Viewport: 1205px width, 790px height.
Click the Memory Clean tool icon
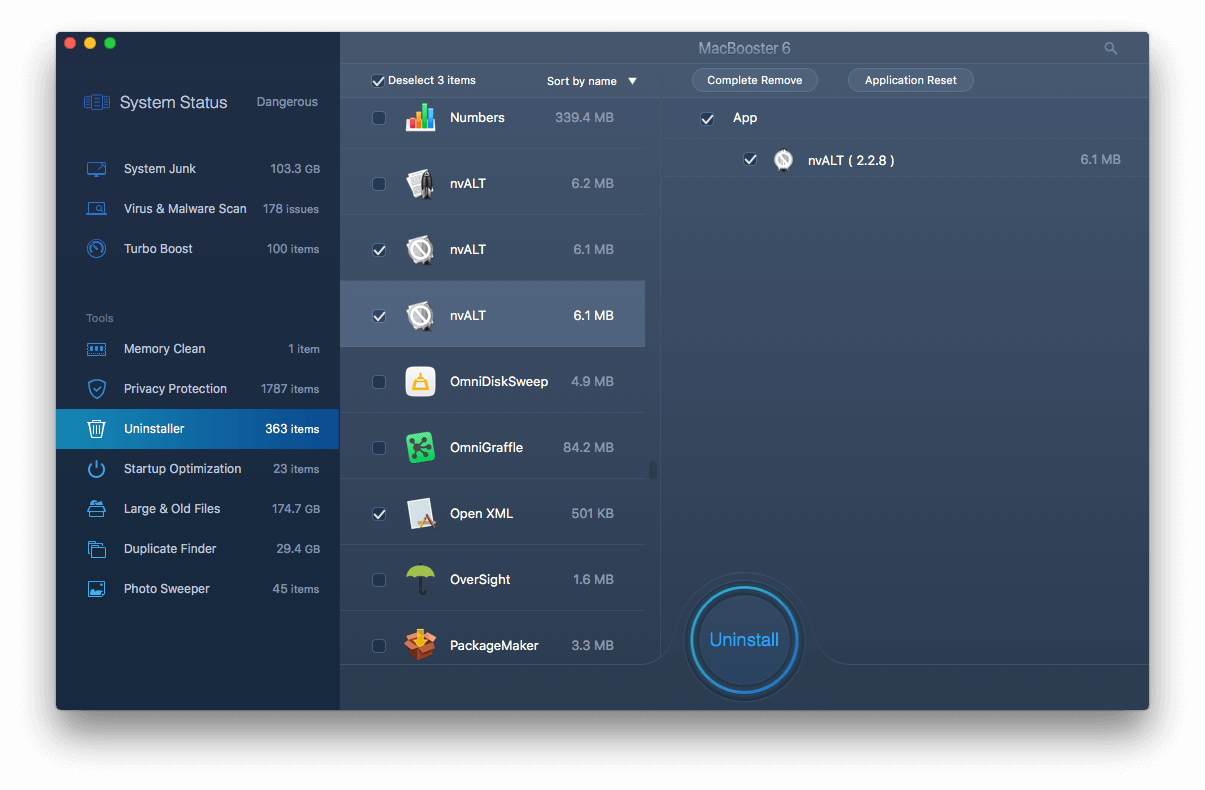pyautogui.click(x=96, y=348)
